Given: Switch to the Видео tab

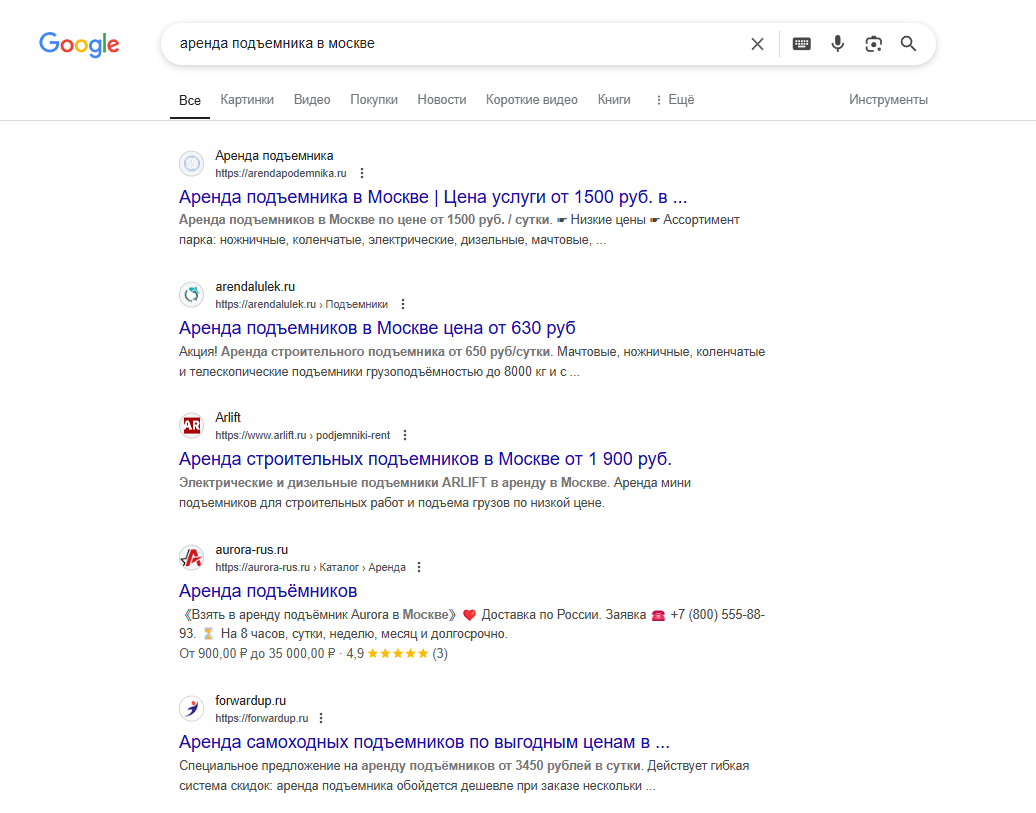Looking at the screenshot, I should point(312,100).
